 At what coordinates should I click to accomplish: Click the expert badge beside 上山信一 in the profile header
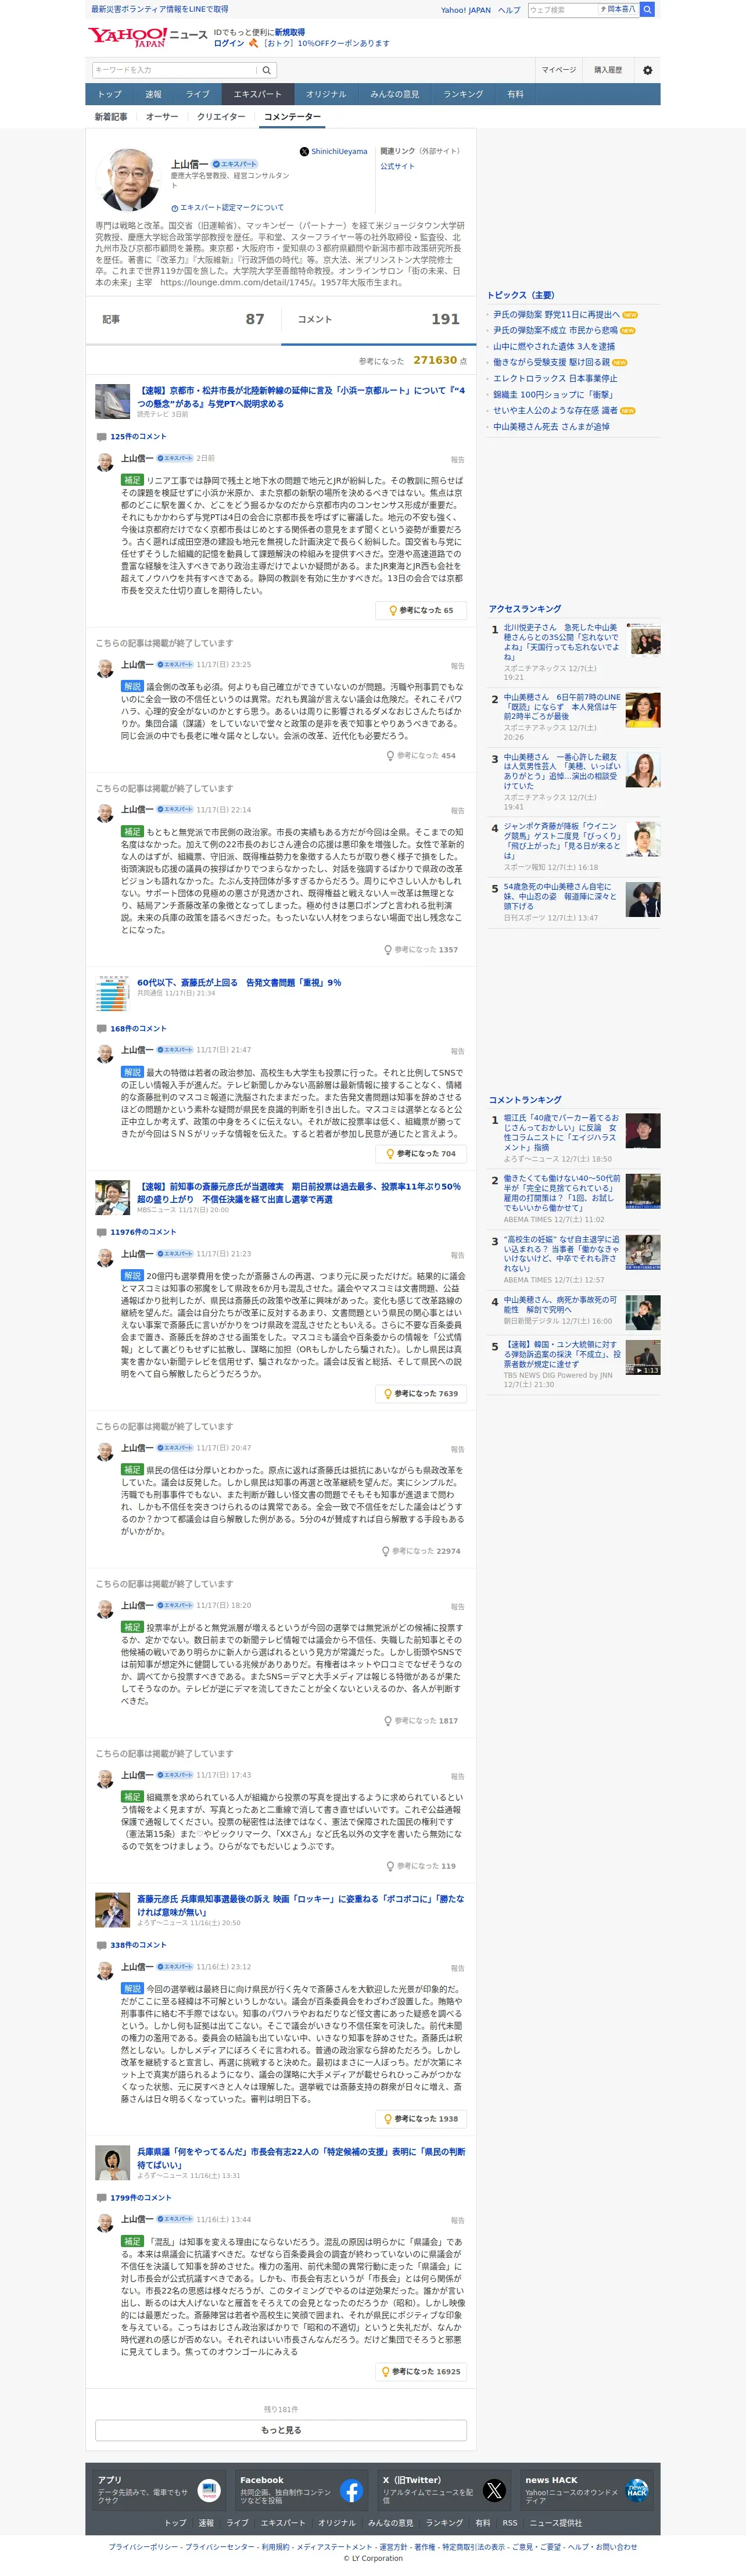point(235,164)
